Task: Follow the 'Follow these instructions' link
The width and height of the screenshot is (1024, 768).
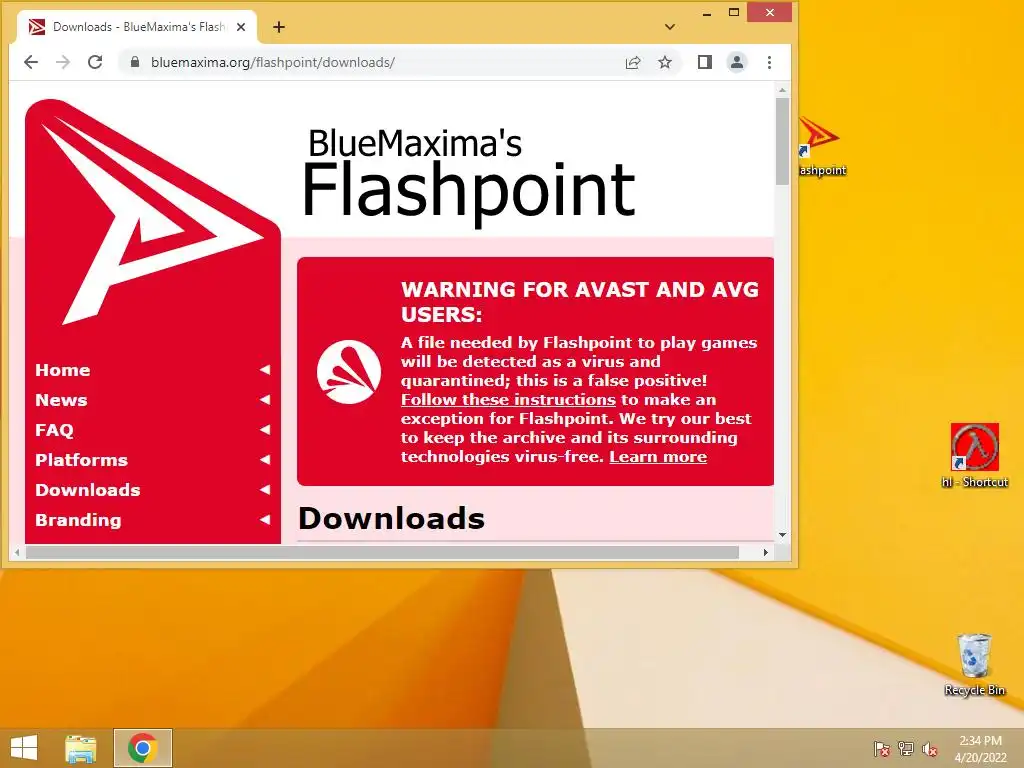Action: 508,400
